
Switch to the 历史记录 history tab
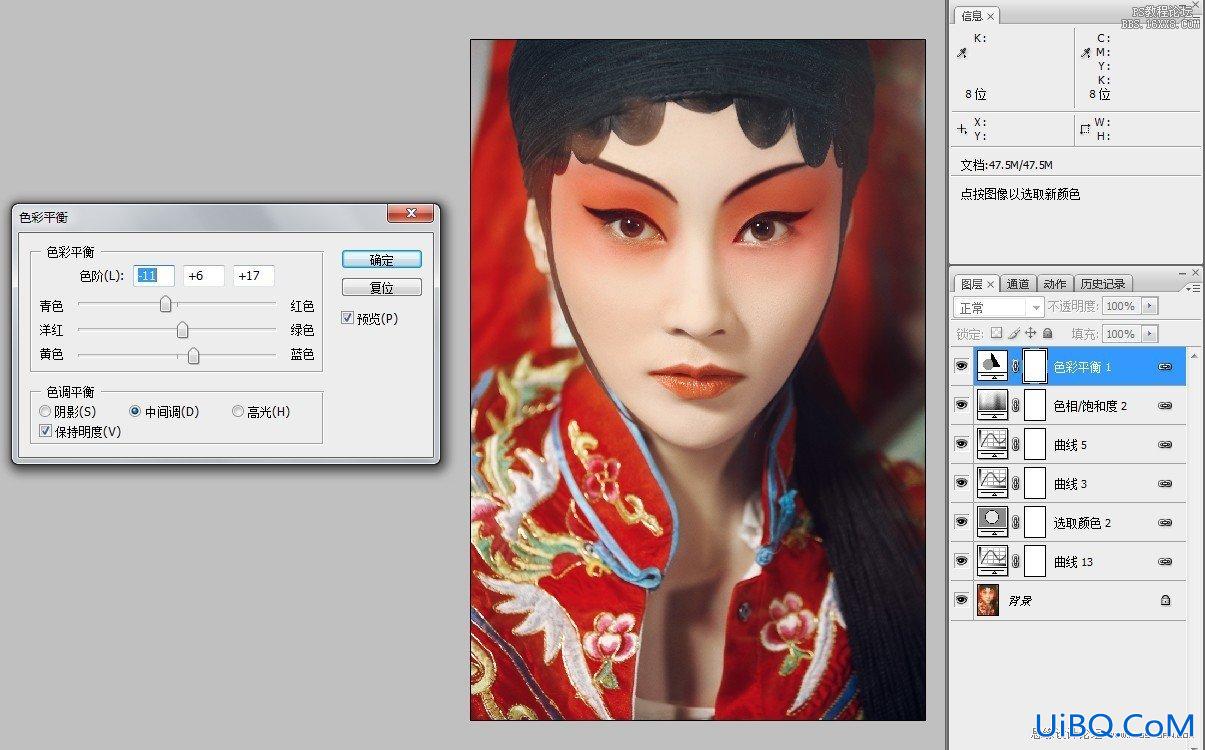click(1103, 284)
